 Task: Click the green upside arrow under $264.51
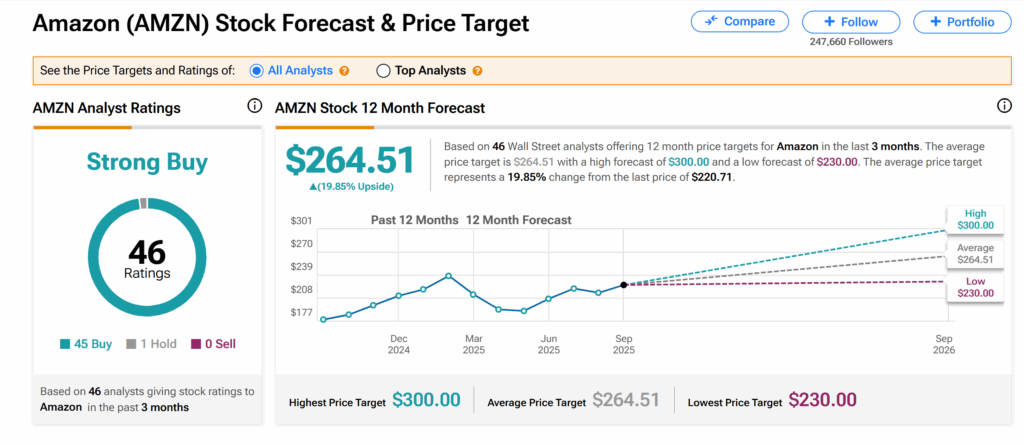coord(314,187)
